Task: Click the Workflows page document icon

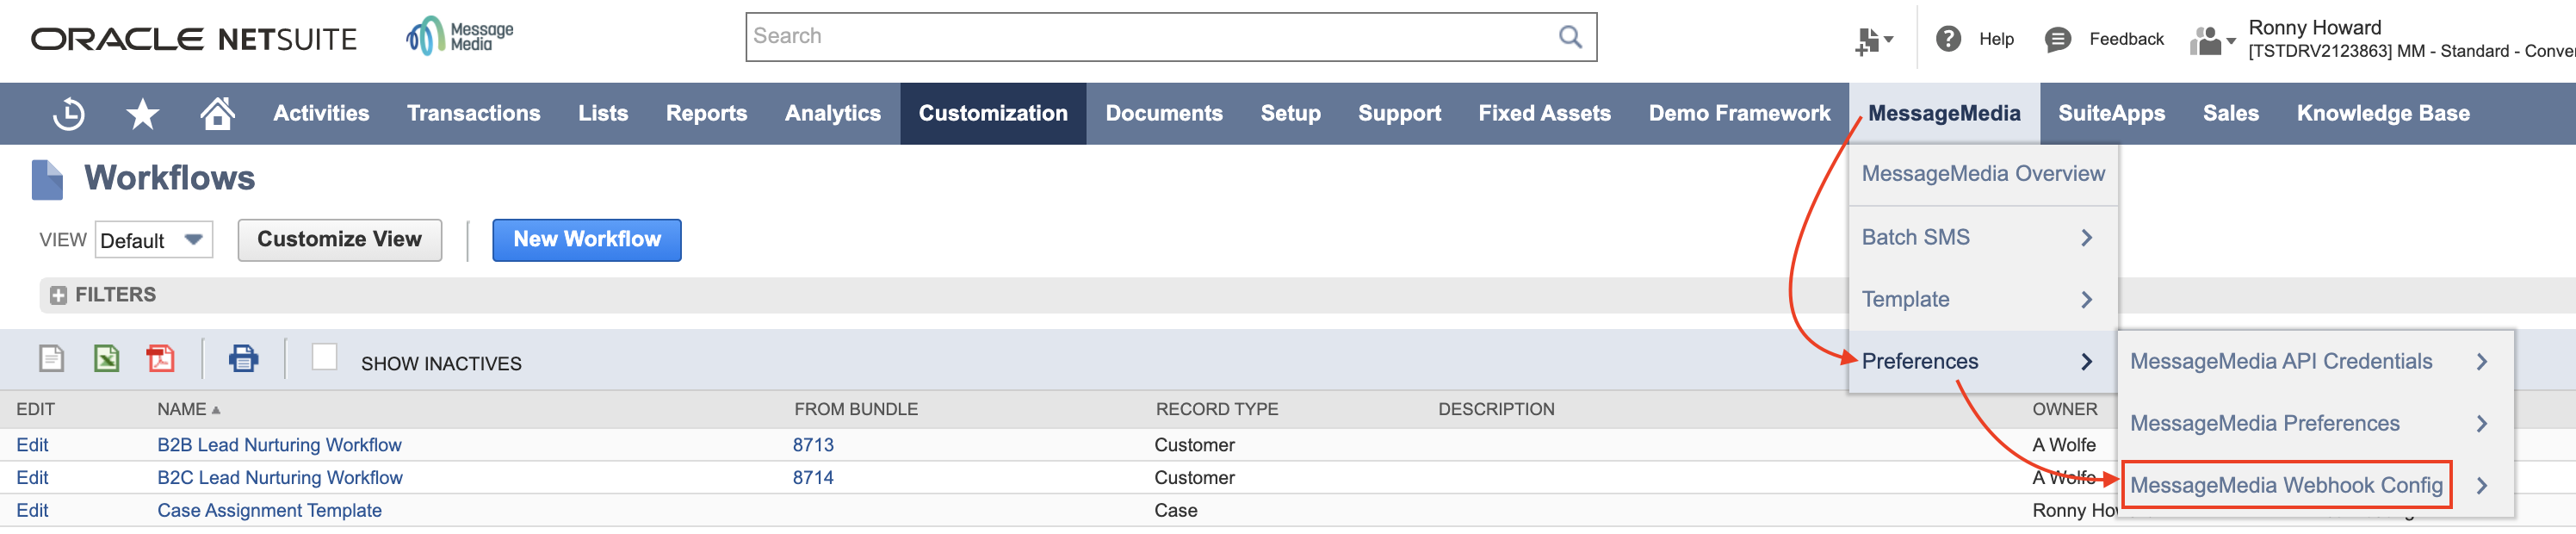Action: click(47, 180)
